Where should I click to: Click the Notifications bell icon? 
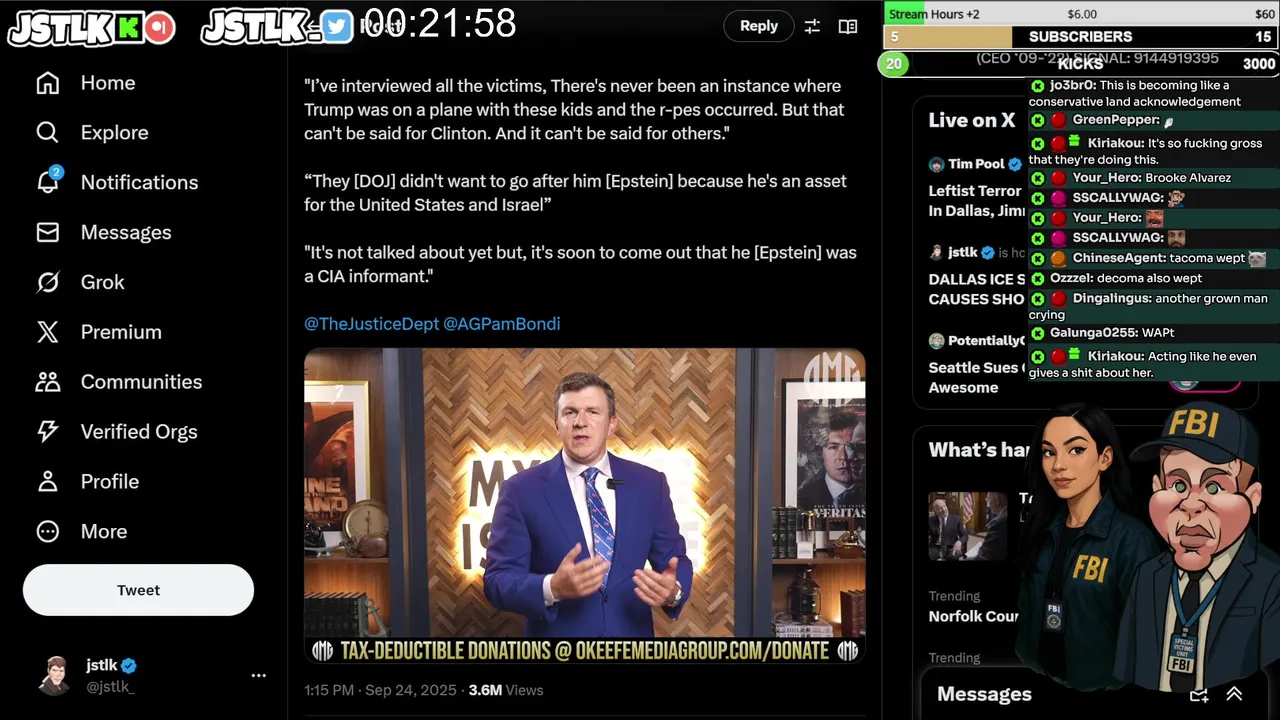click(48, 182)
